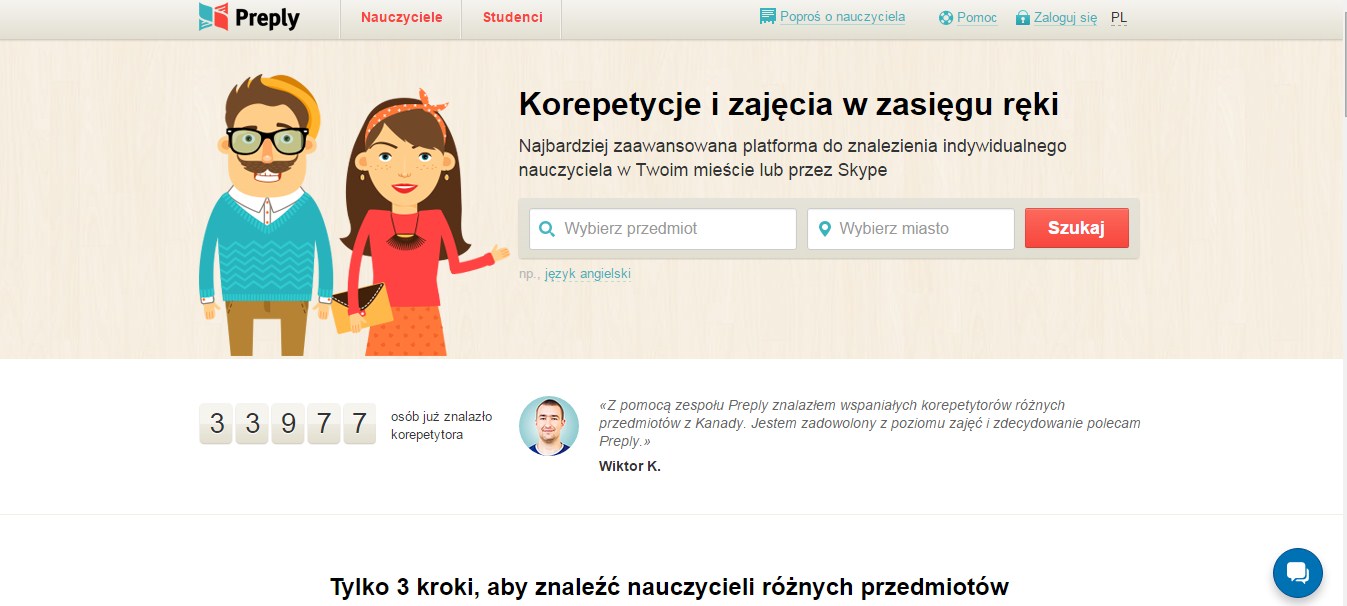This screenshot has width=1347, height=606.
Task: Click the Wiktor K. name
Action: (630, 466)
